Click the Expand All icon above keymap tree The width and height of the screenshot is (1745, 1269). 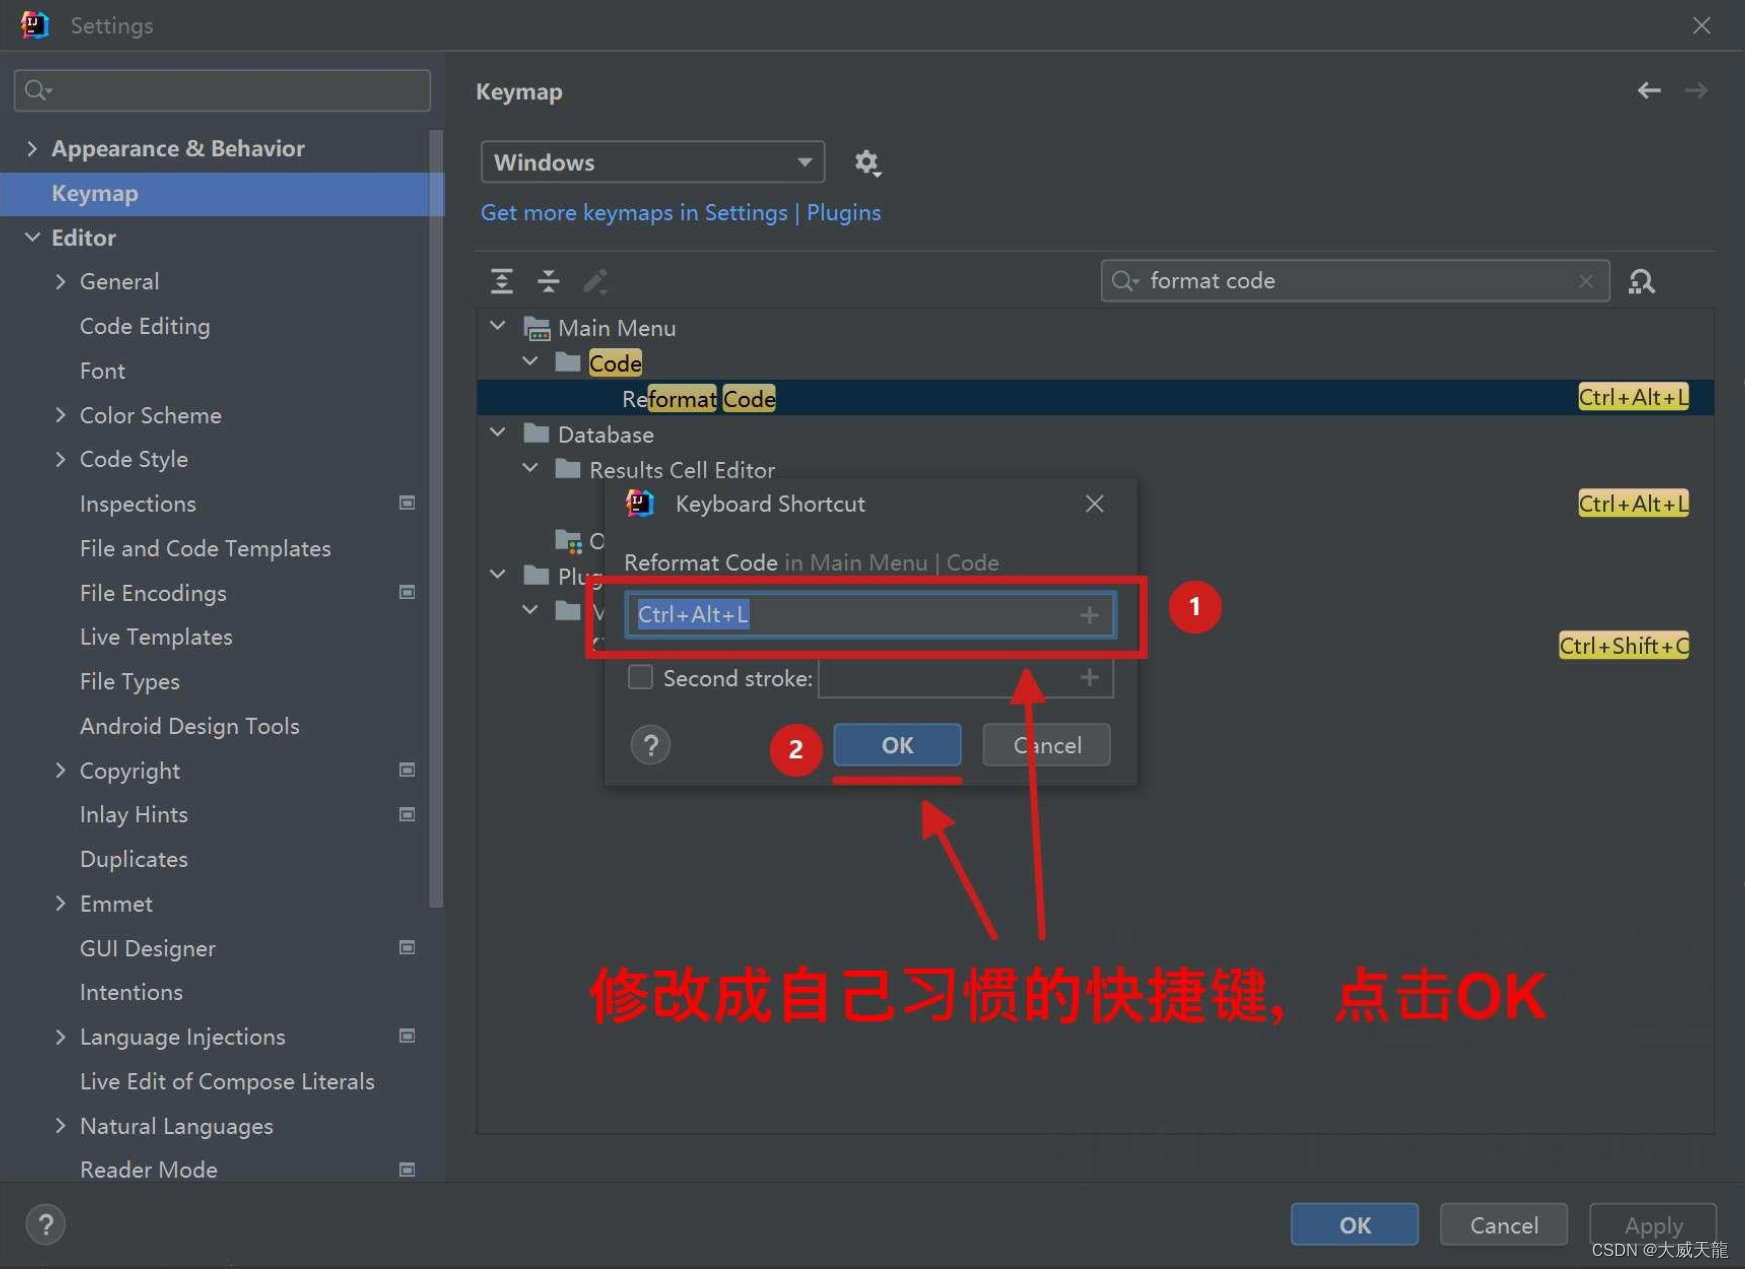coord(501,281)
